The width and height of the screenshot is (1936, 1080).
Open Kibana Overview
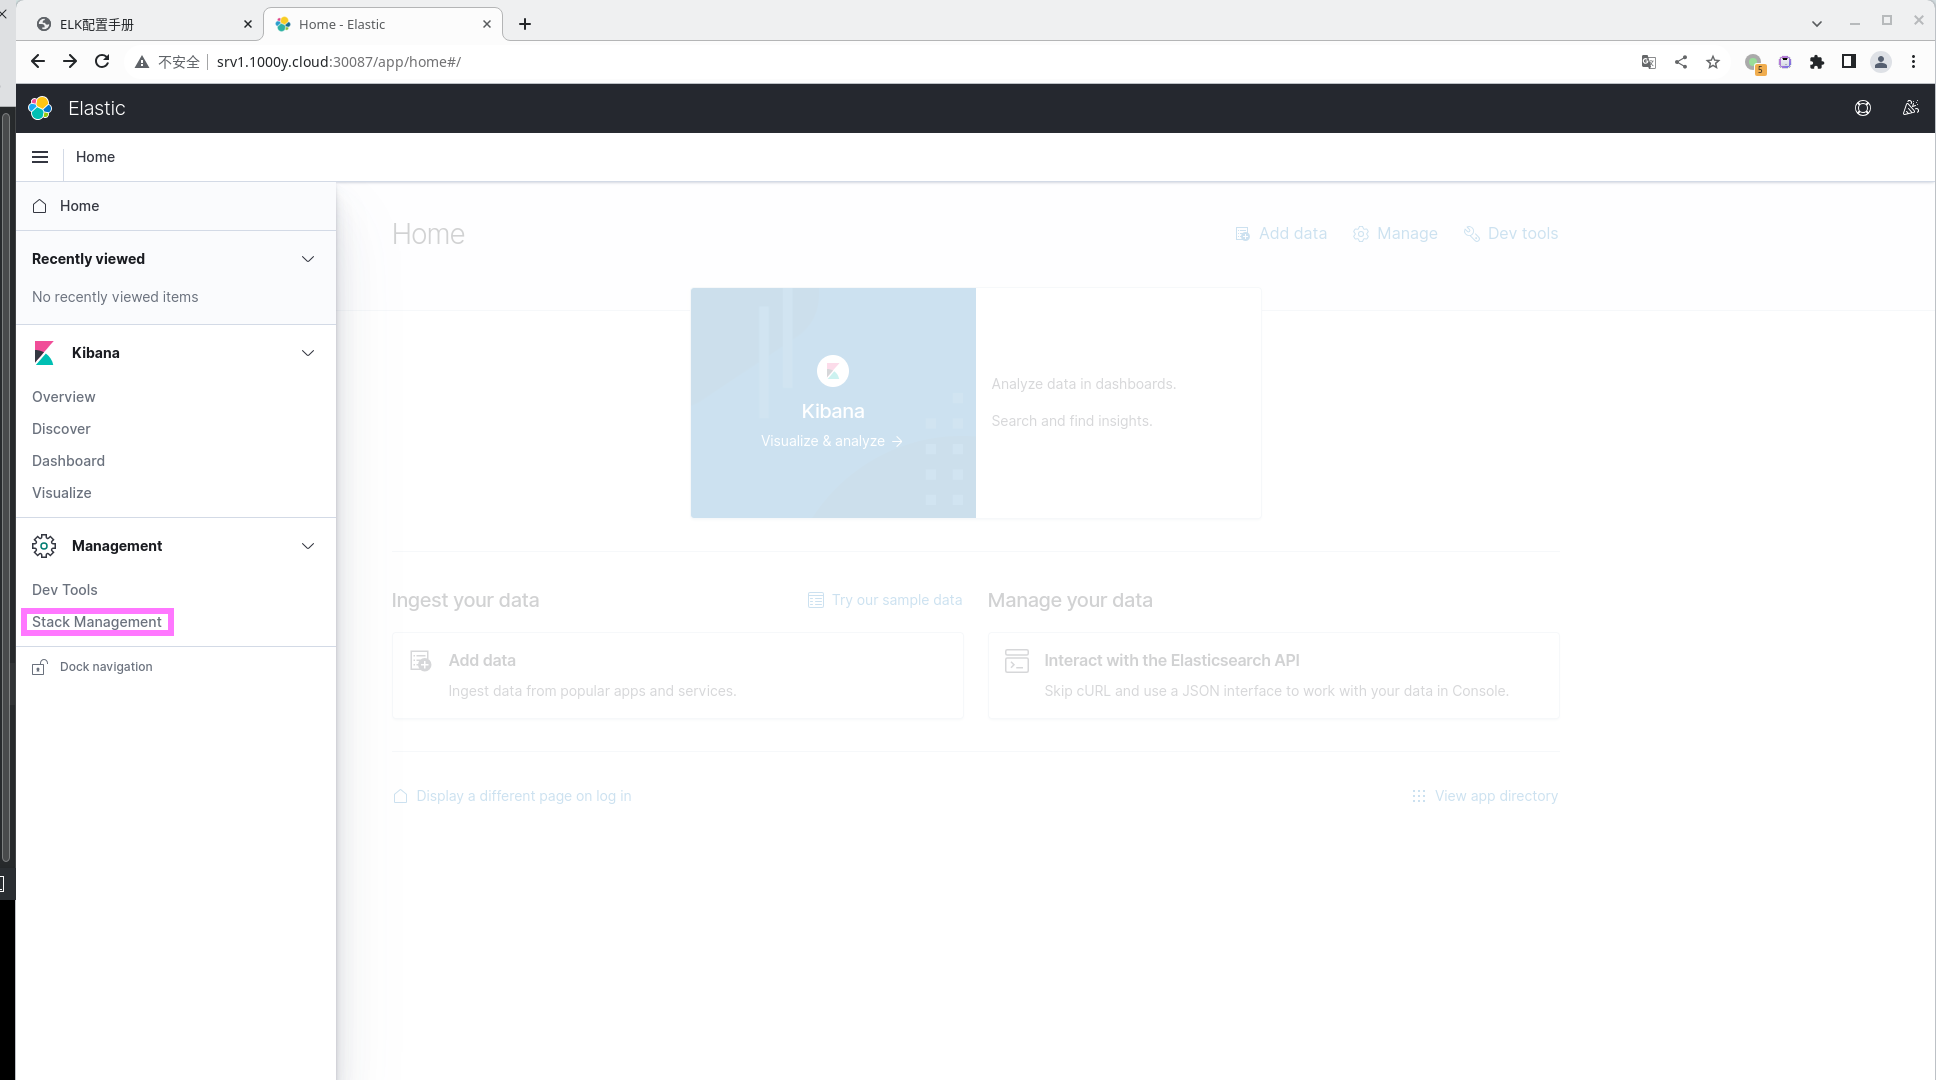tap(64, 397)
